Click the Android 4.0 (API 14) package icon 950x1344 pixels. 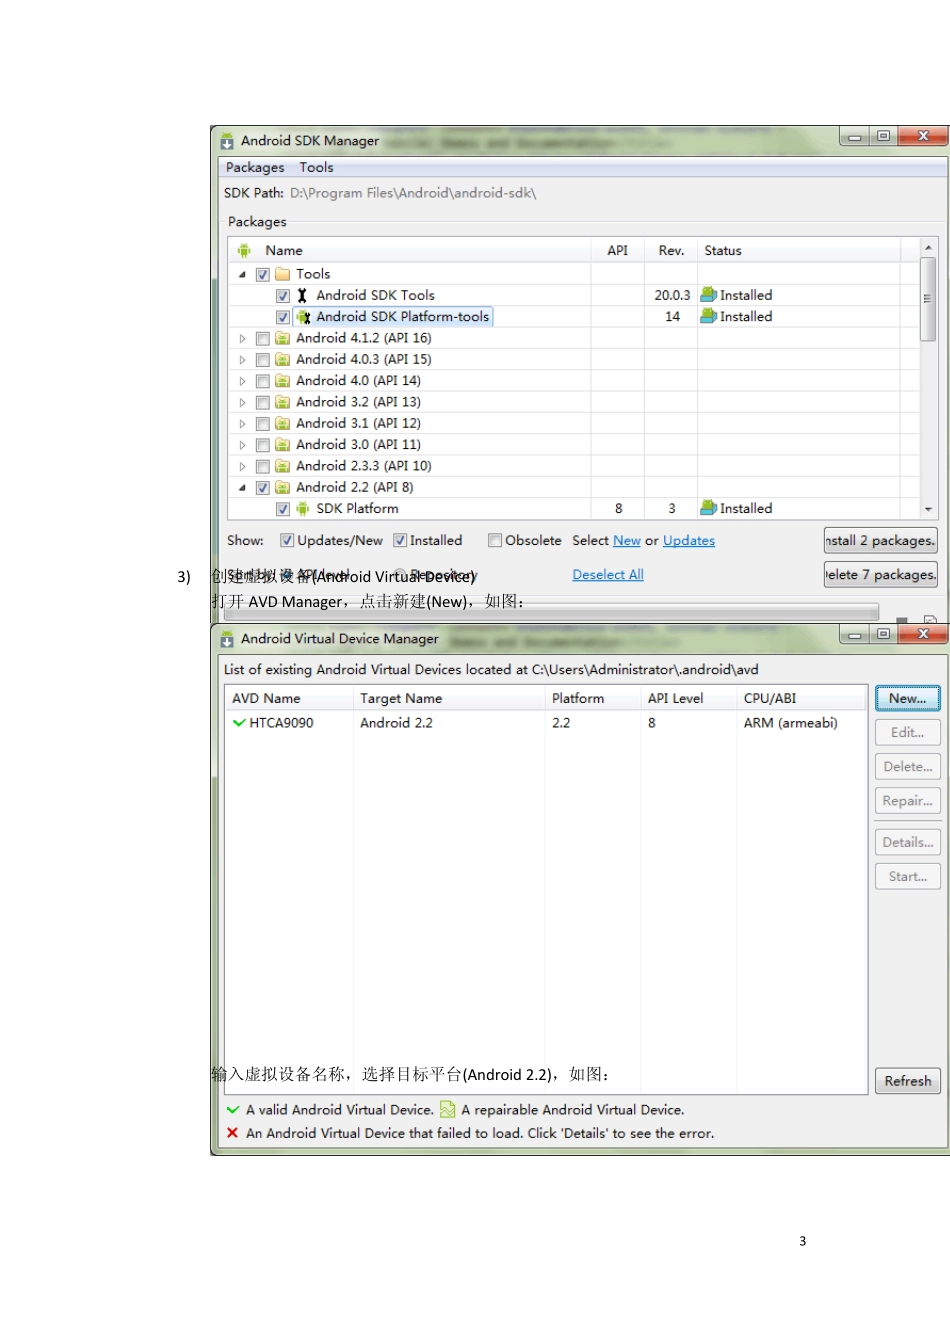(x=283, y=381)
